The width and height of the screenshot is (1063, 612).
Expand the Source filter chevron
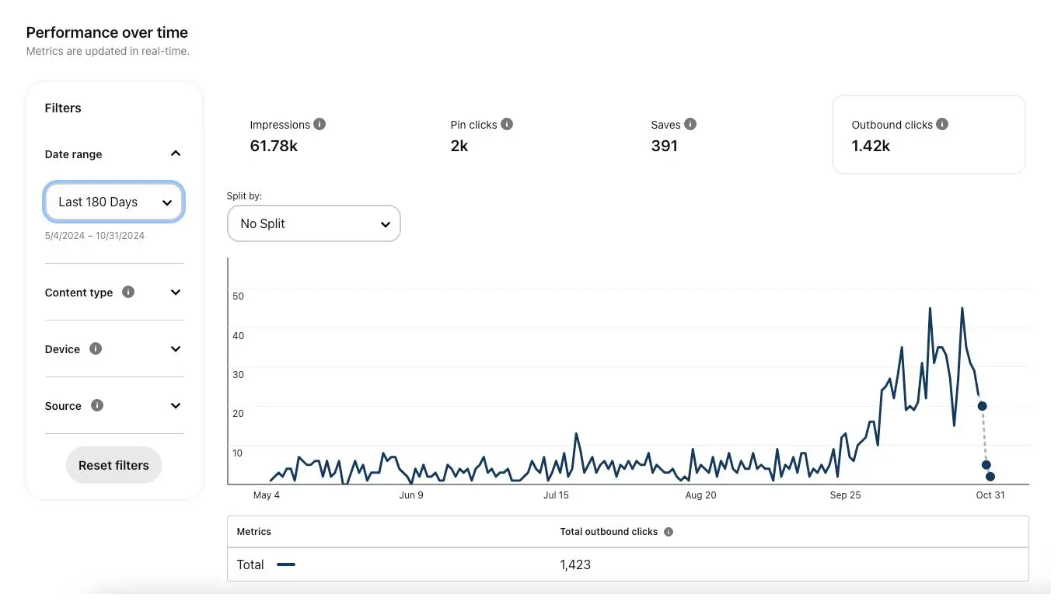[x=175, y=406]
